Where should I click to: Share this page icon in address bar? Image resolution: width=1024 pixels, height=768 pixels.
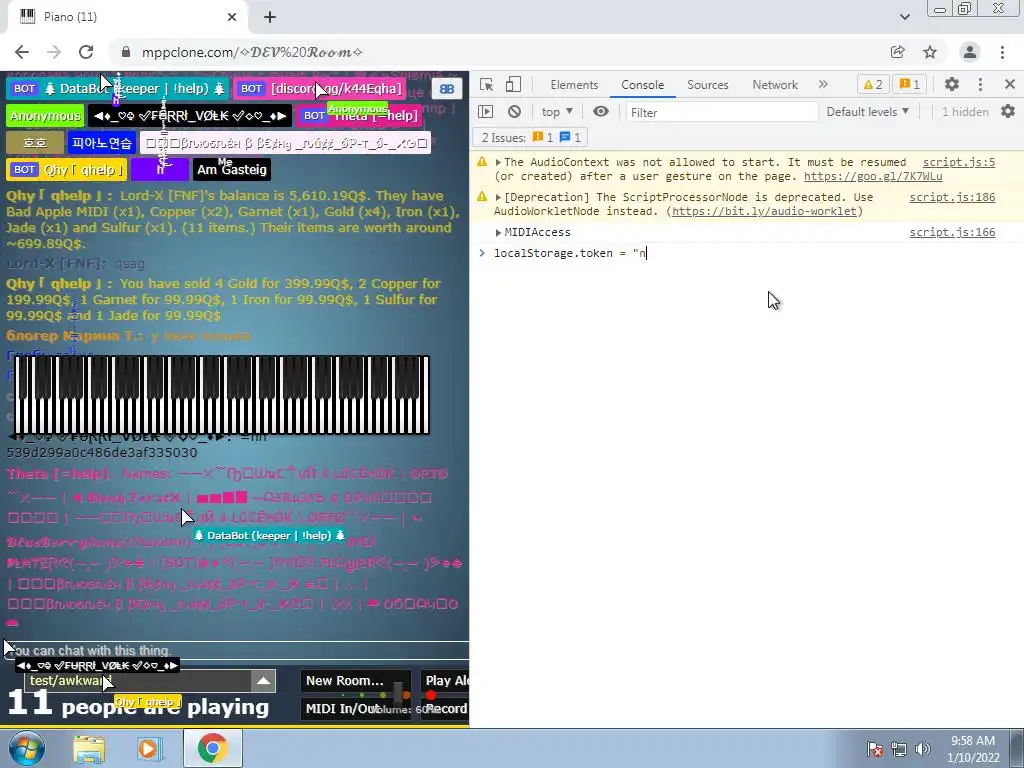point(898,52)
